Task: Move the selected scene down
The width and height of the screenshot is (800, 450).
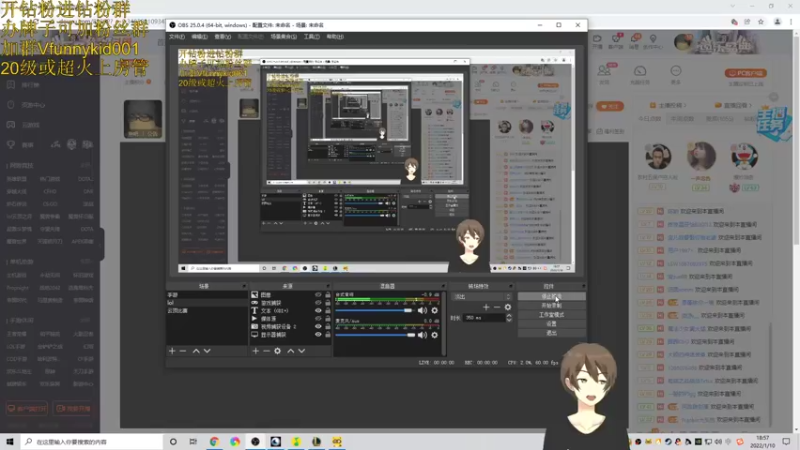Action: click(207, 351)
